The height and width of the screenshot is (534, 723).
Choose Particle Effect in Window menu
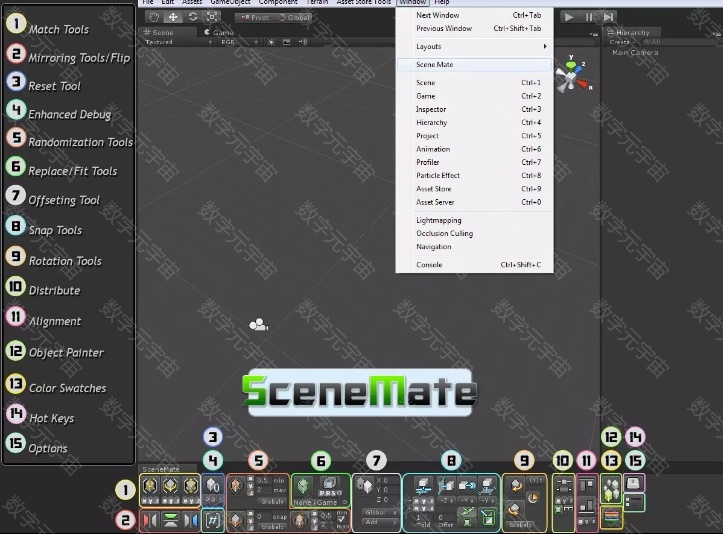475,176
